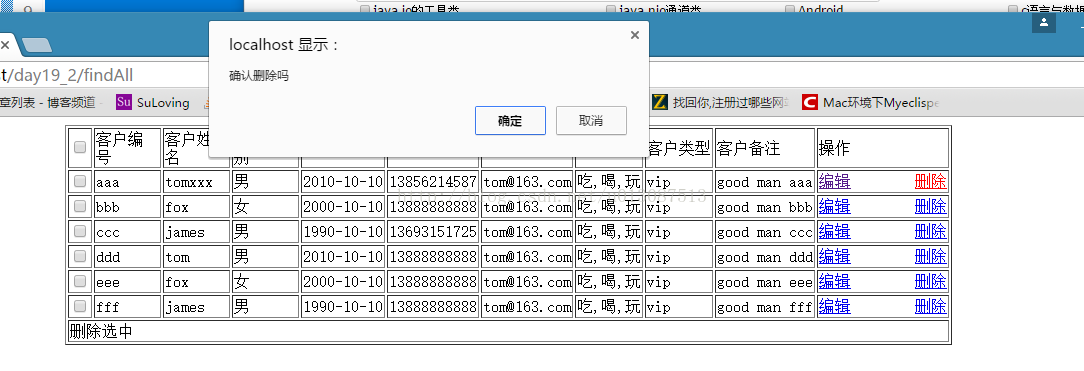
Task: Click 删除 link for customer ccc
Action: pos(931,231)
